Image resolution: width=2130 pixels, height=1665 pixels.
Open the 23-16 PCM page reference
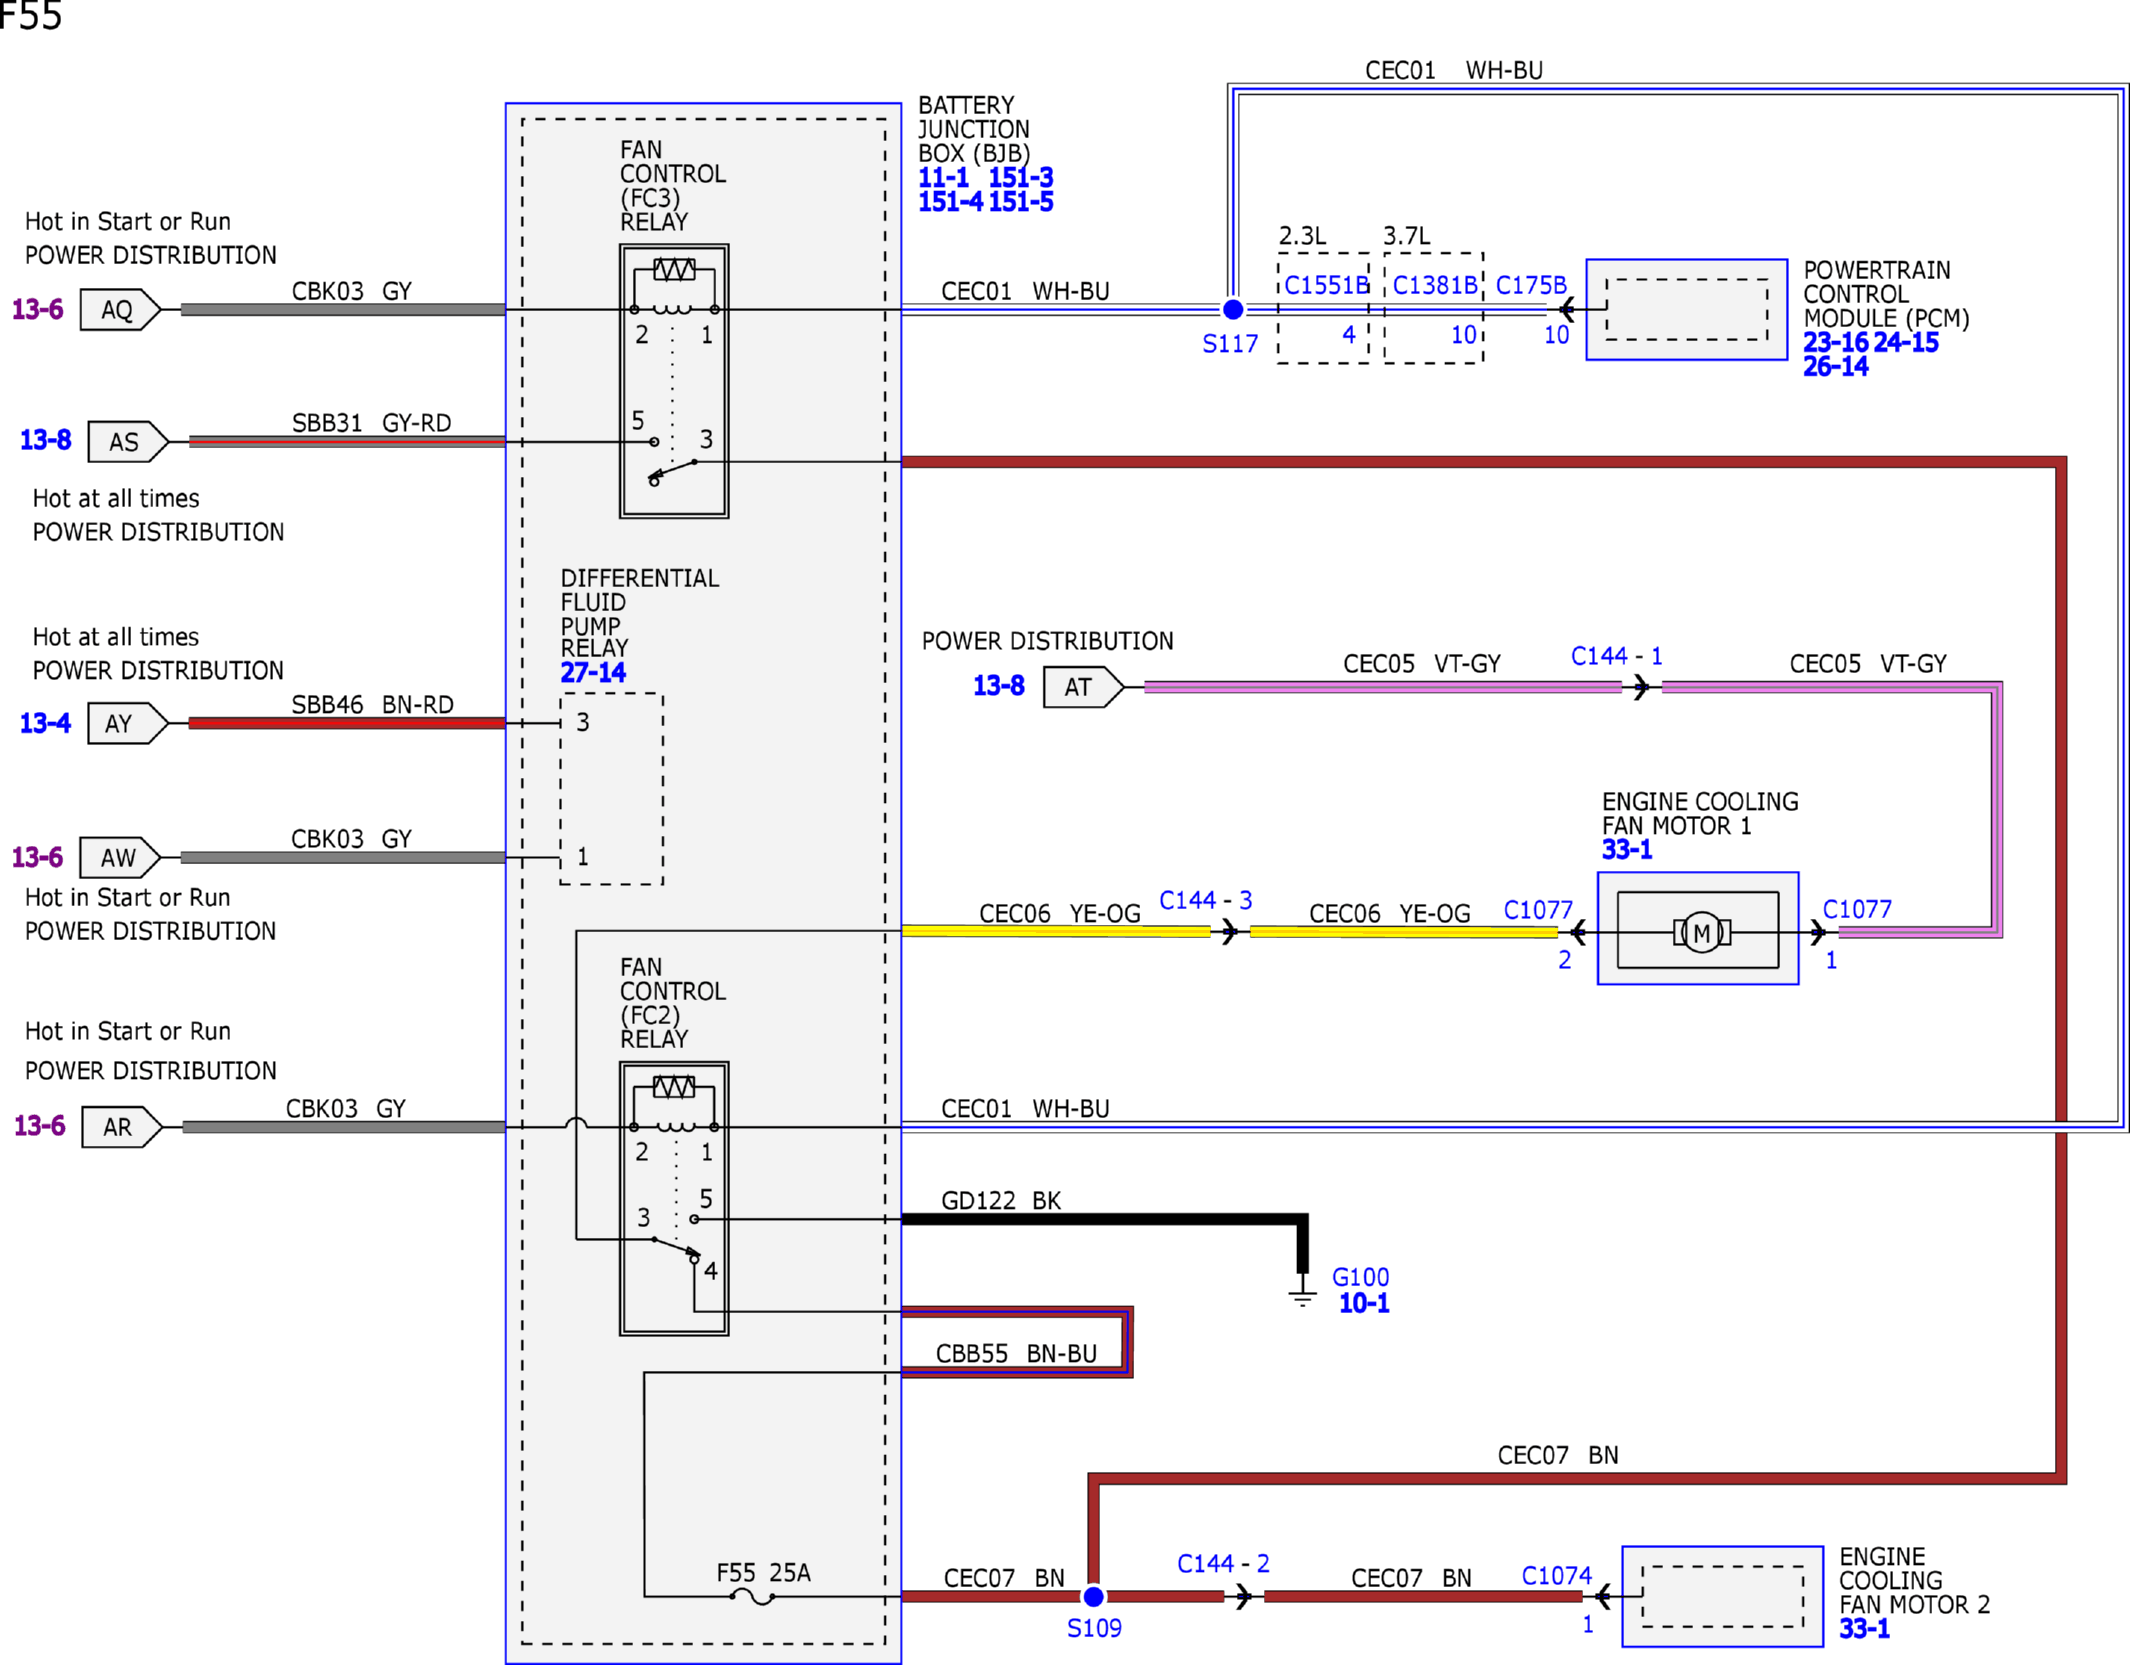coord(1836,343)
